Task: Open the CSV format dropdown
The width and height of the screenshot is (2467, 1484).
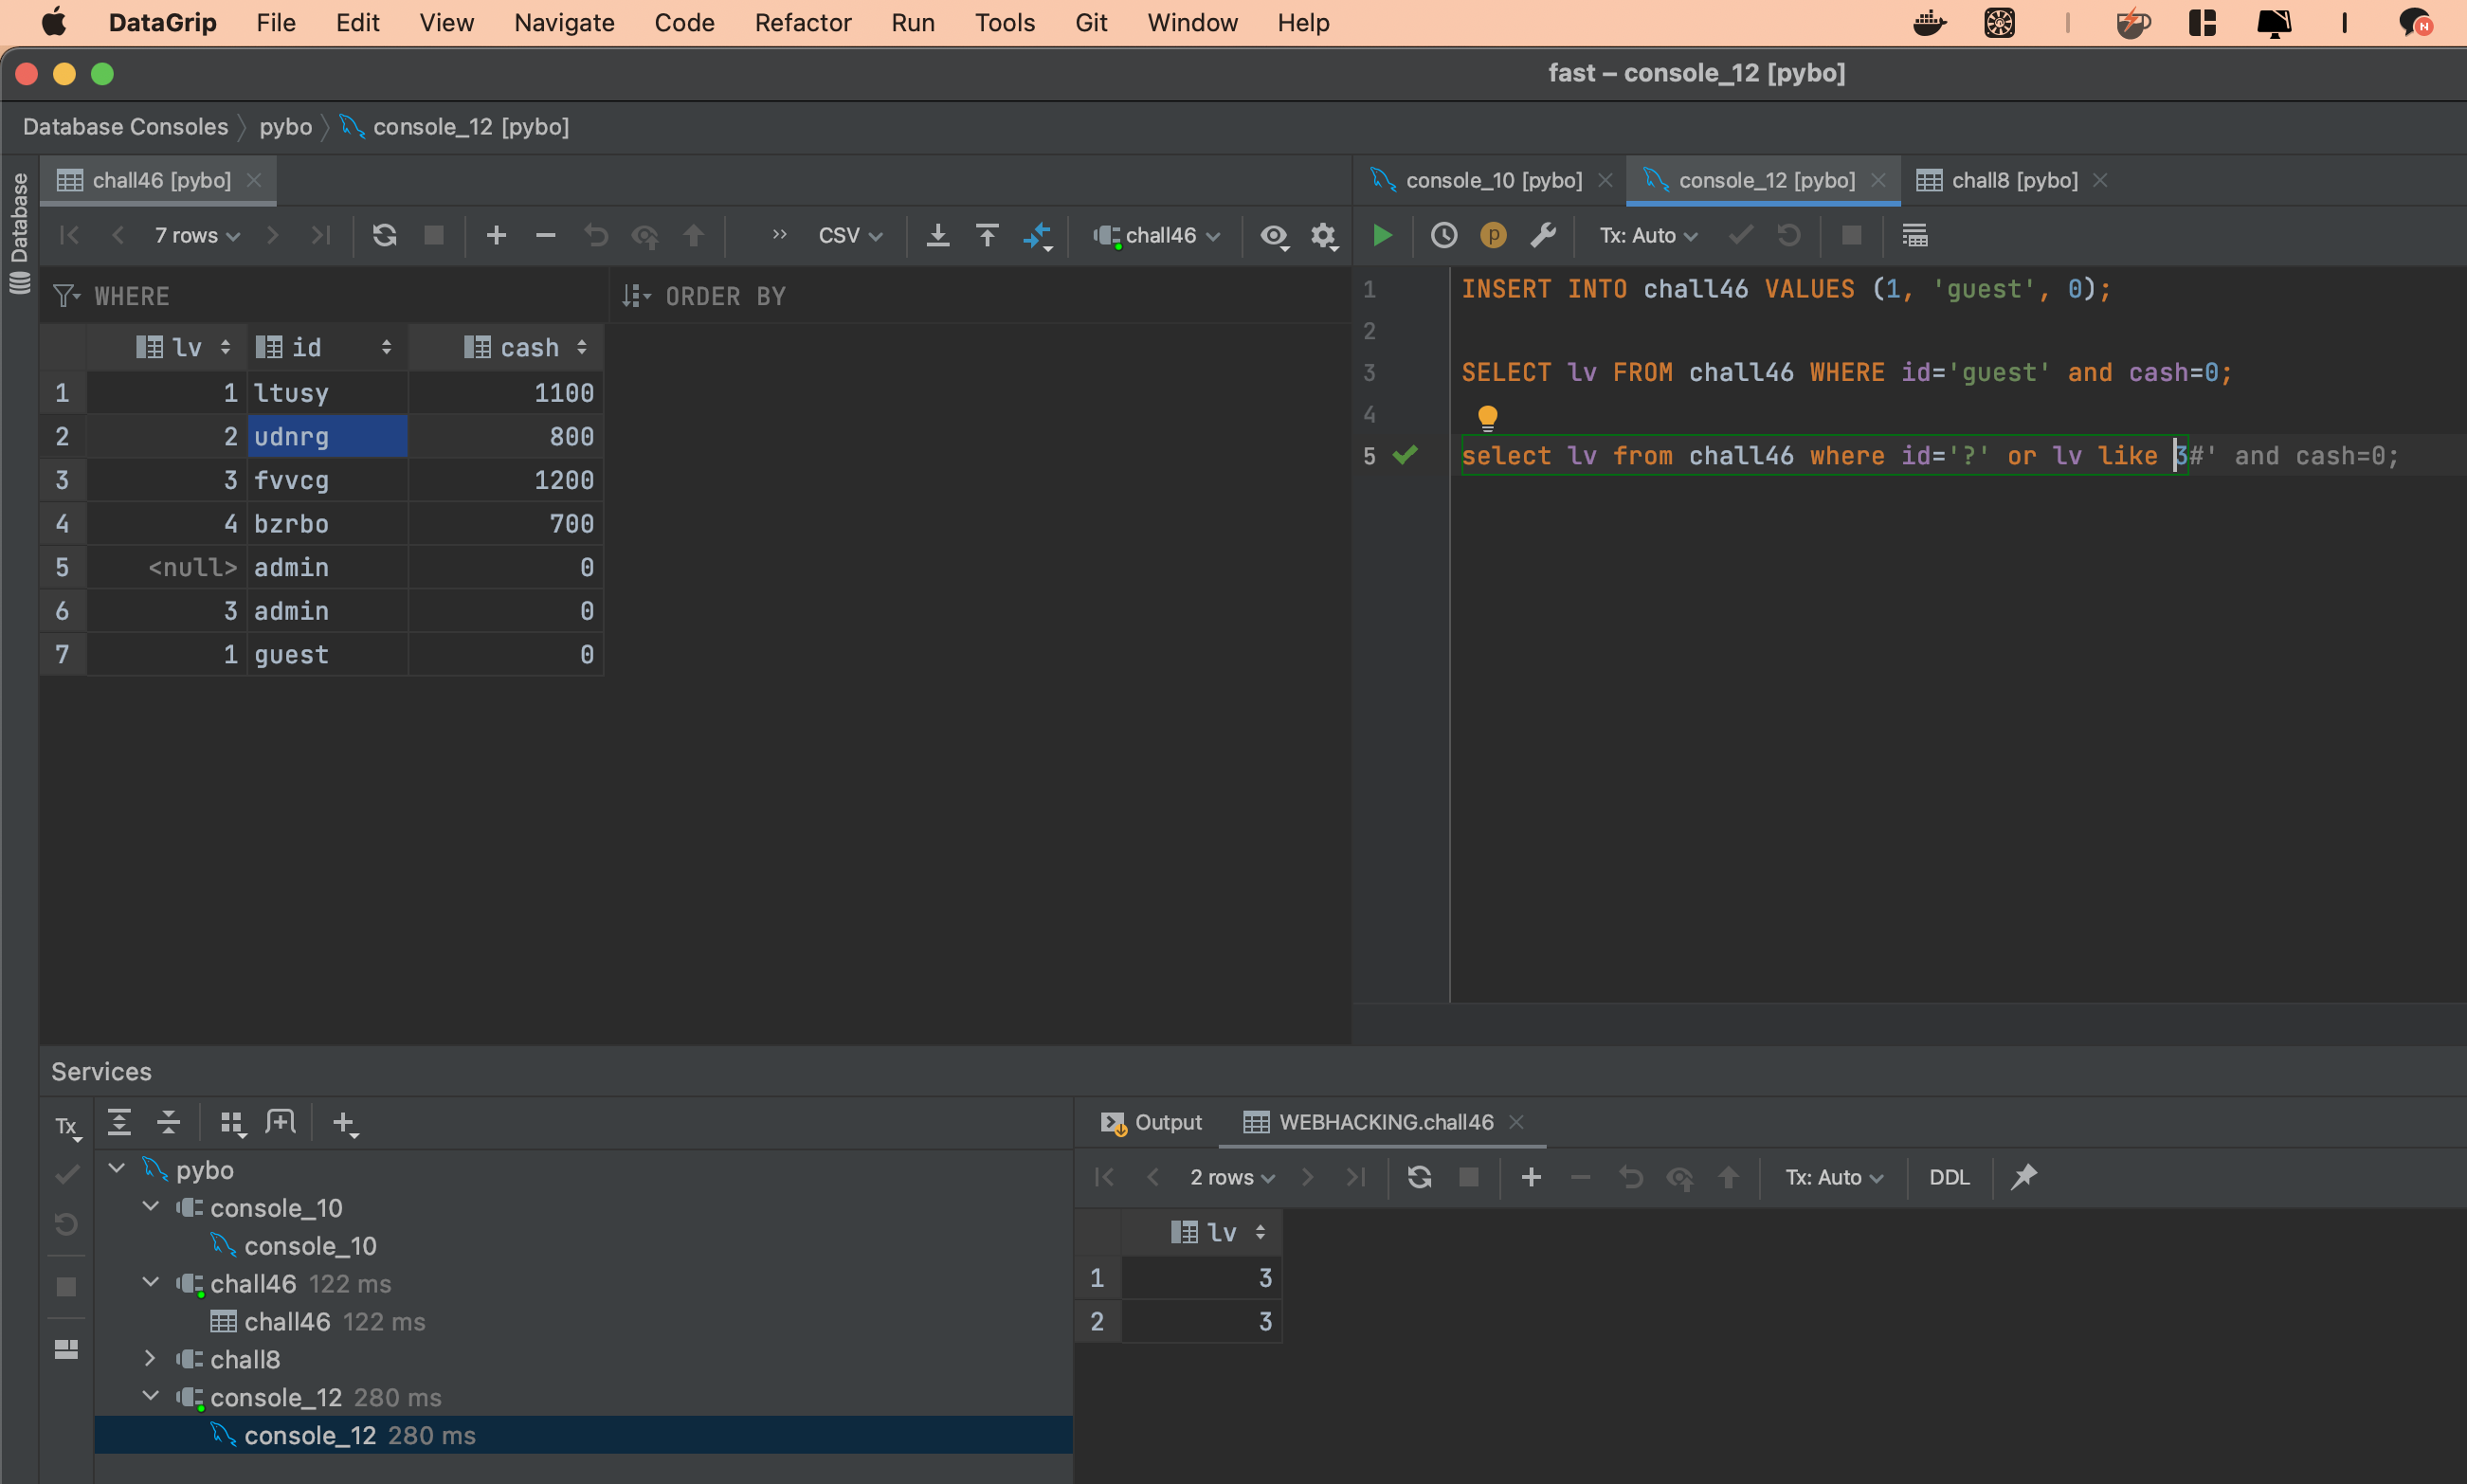Action: 850,236
